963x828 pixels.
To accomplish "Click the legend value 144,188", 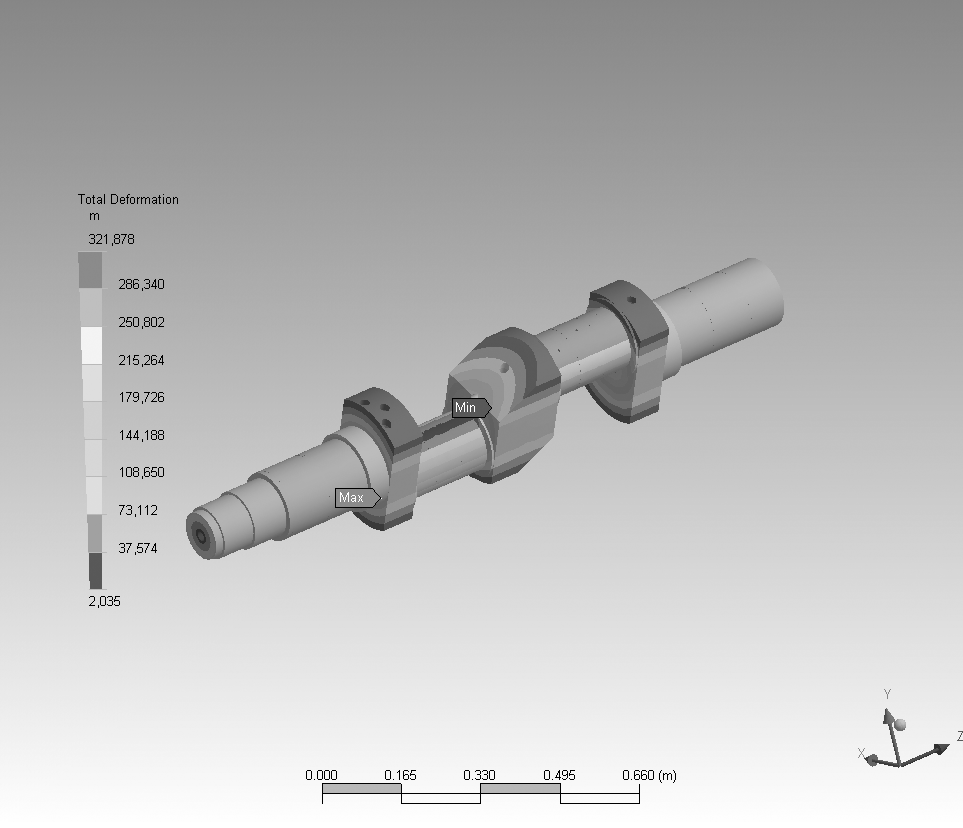I will click(141, 435).
